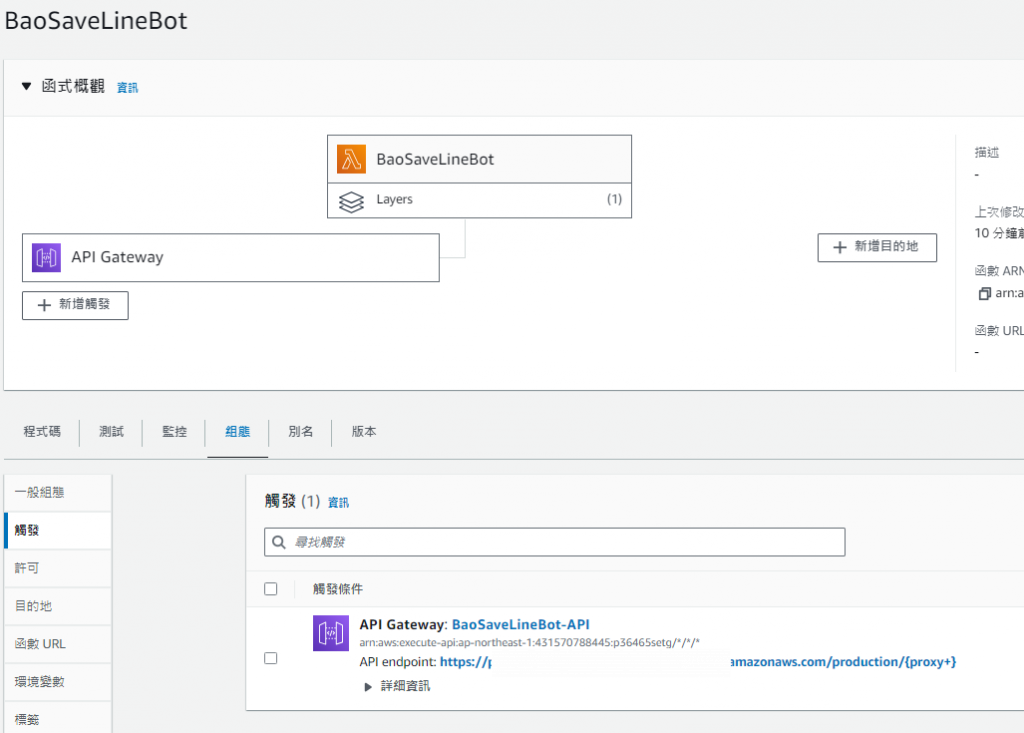Switch to the 程式碼 tab

pyautogui.click(x=42, y=432)
